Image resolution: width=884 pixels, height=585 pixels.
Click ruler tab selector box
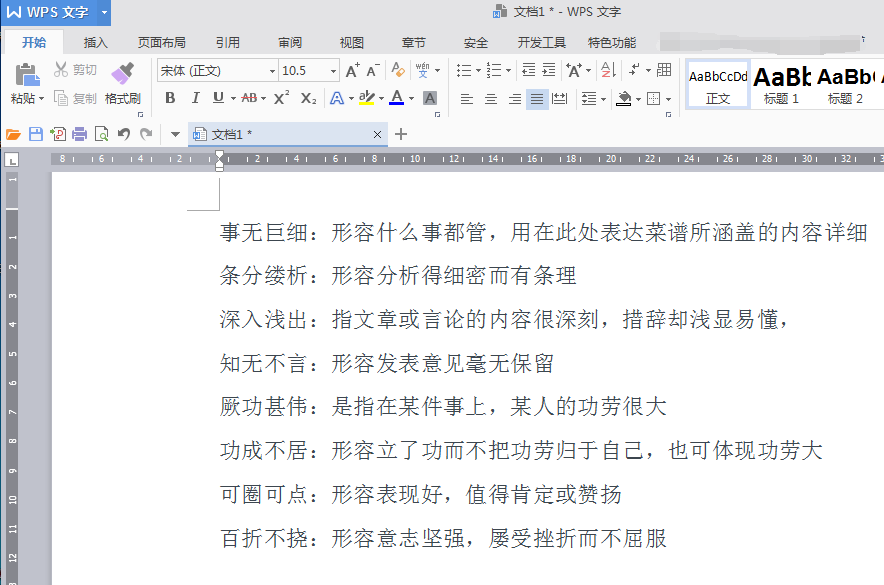[11, 160]
